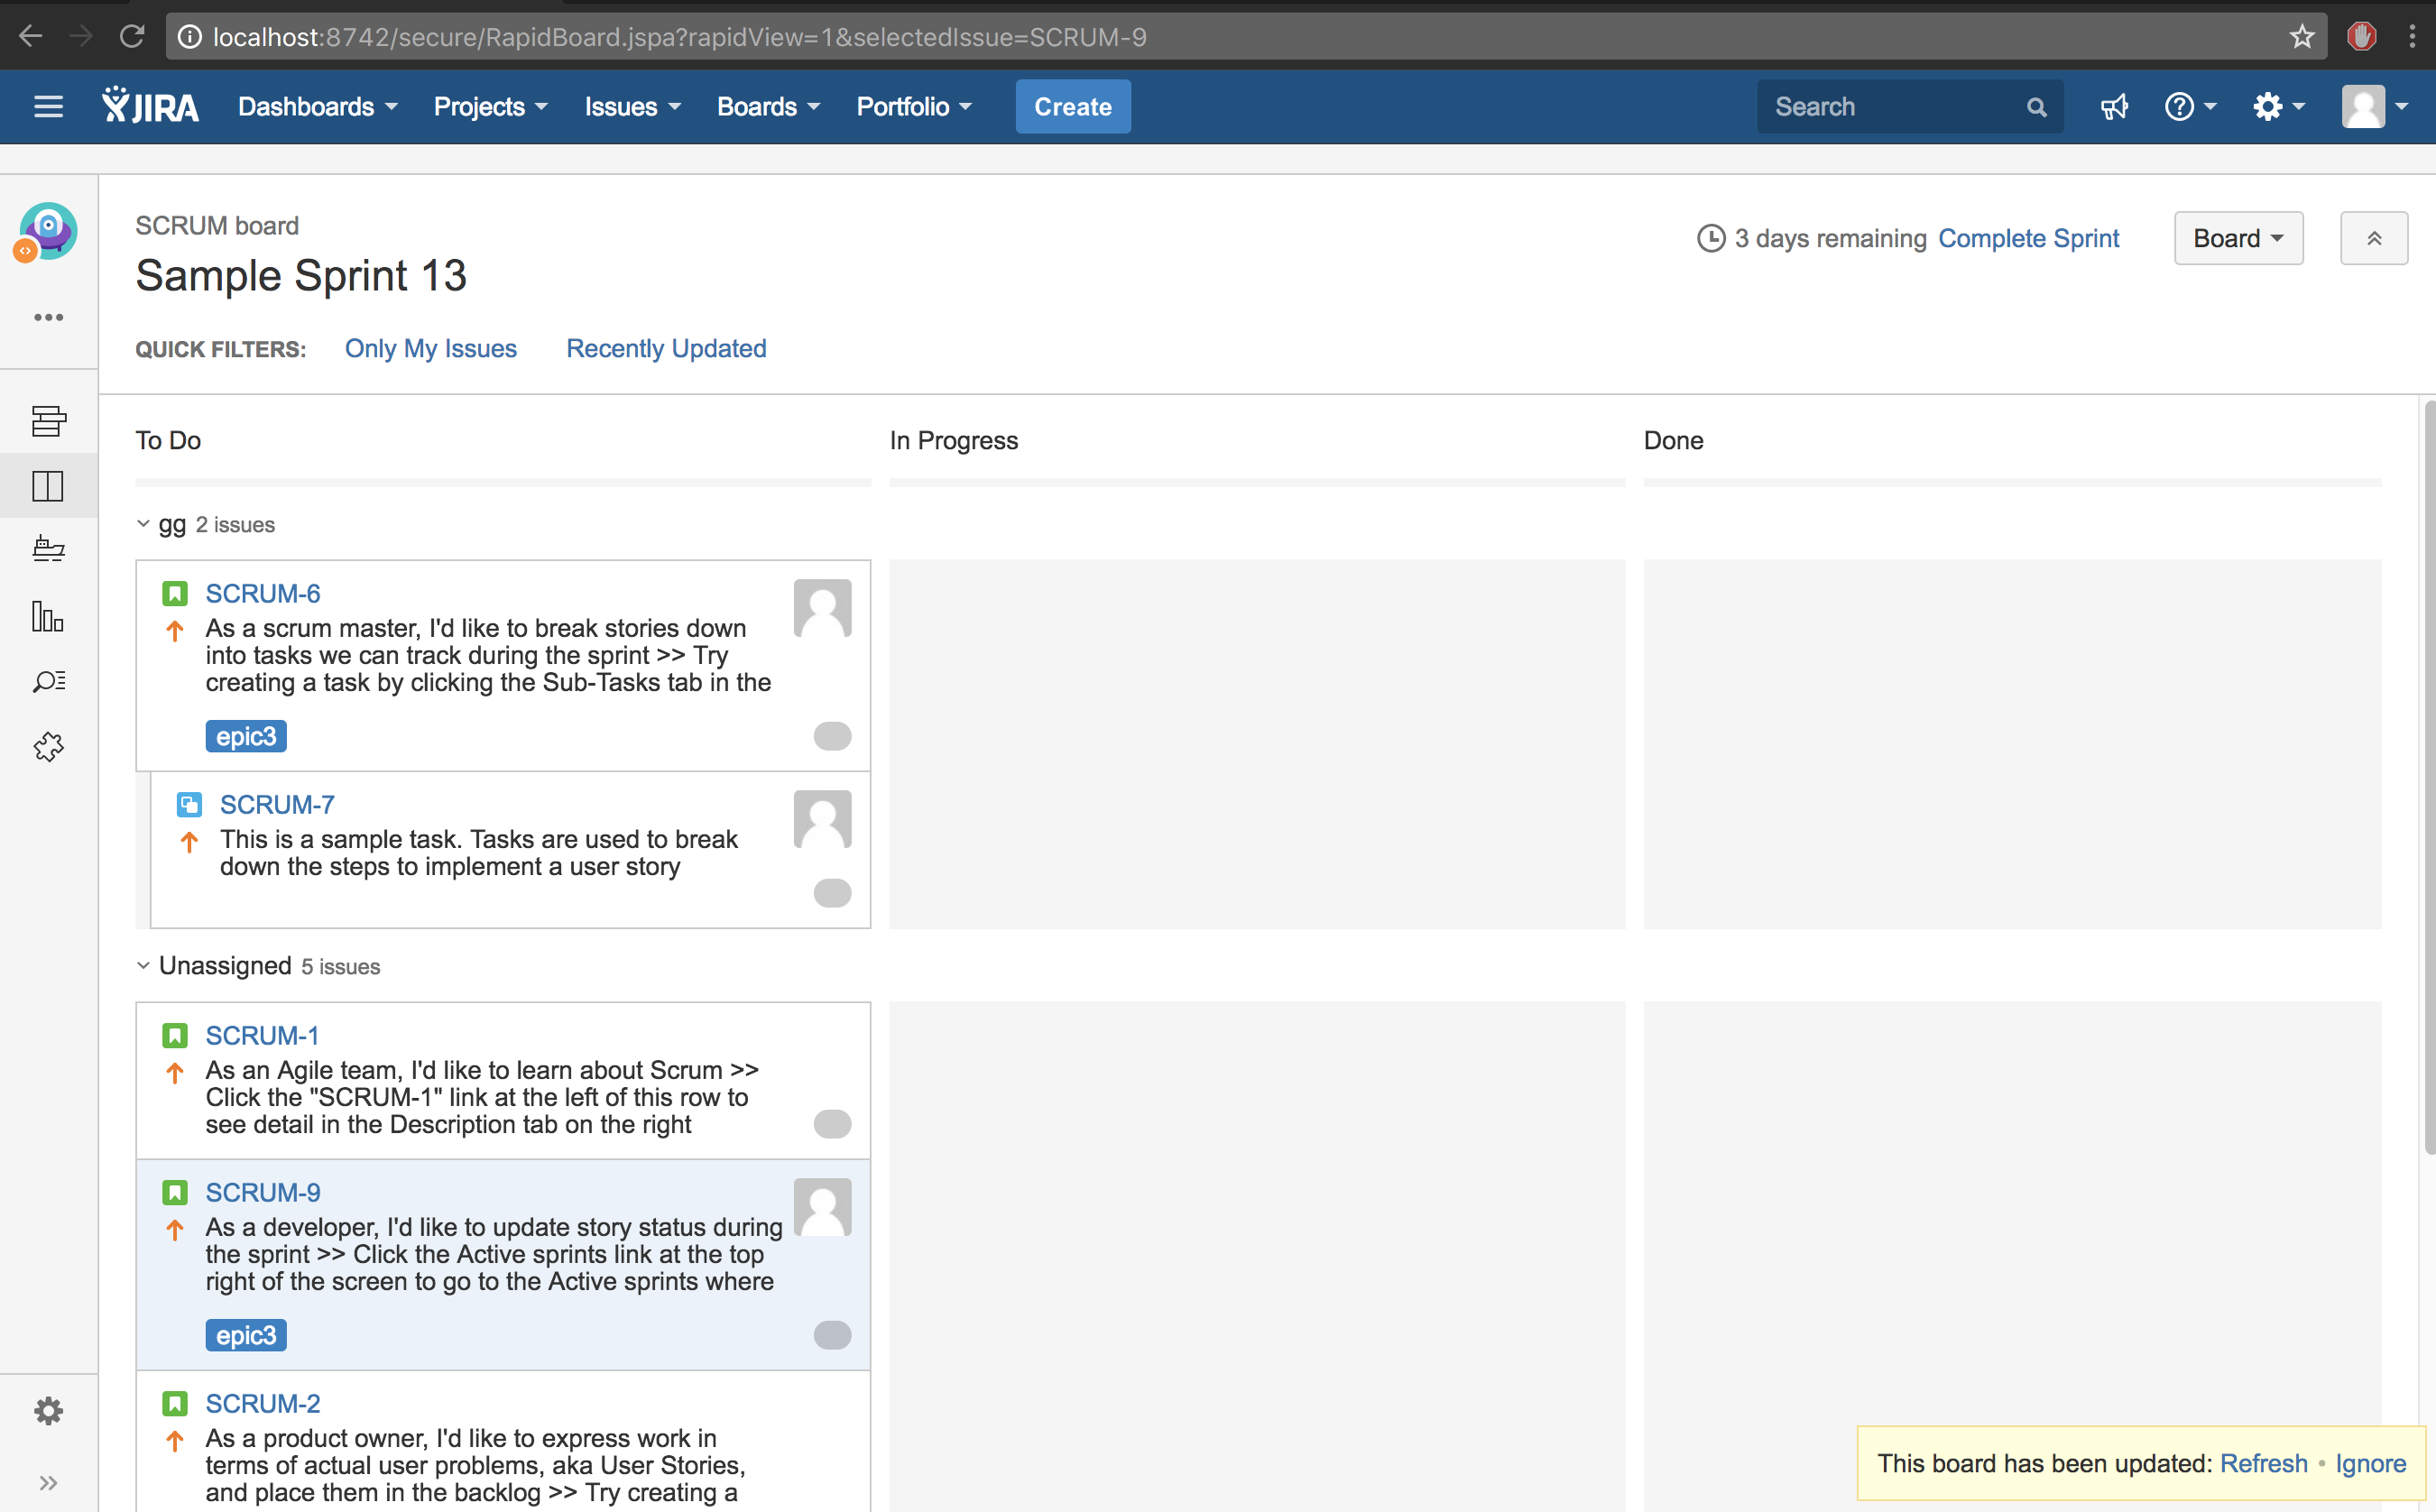Open the Backlog icon in sidebar

click(x=48, y=421)
